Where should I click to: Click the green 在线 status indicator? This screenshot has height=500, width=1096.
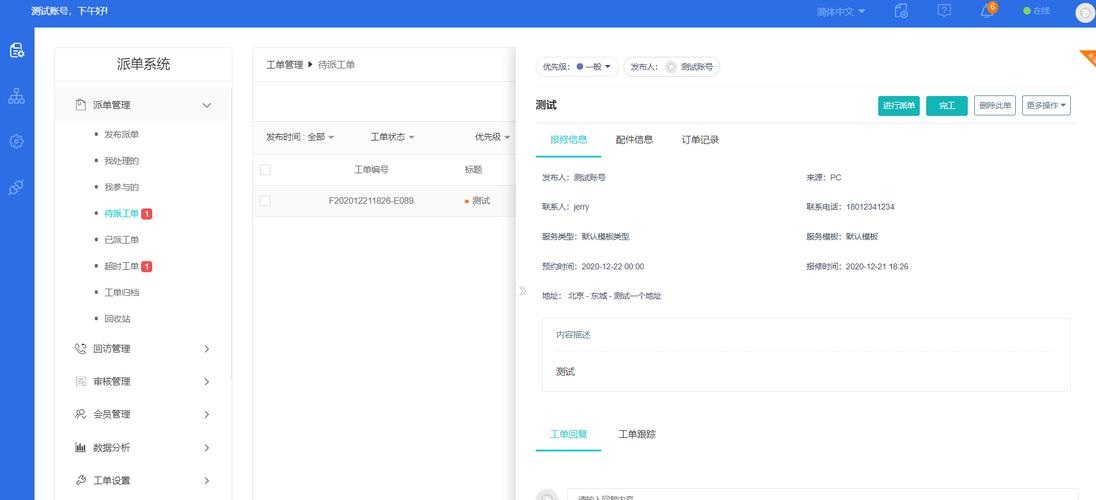pos(1037,10)
